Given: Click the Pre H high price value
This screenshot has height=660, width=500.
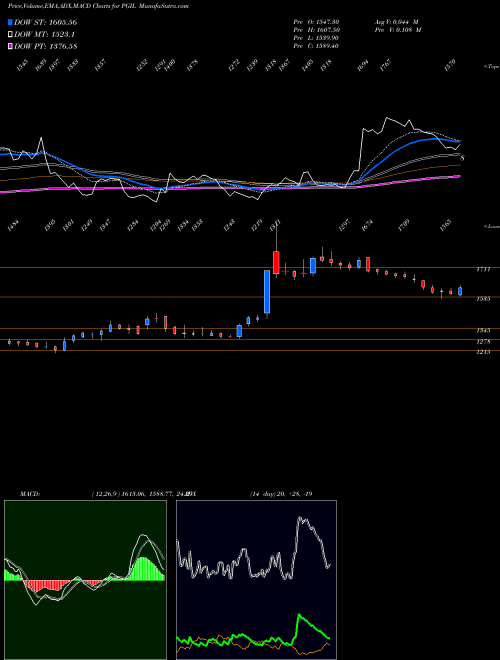Looking at the screenshot, I should tap(316, 30).
